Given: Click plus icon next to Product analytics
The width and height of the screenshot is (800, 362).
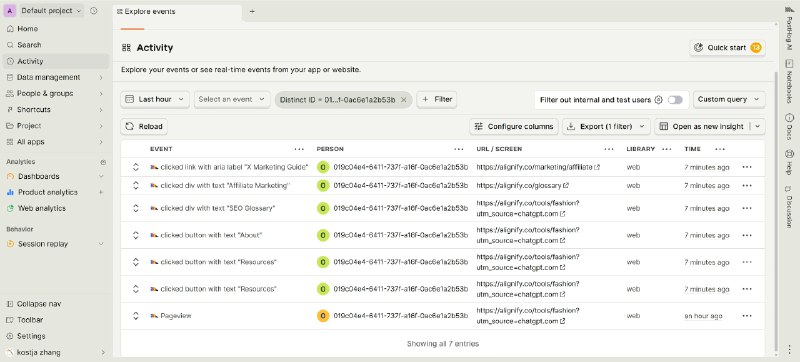Looking at the screenshot, I should click(x=101, y=192).
